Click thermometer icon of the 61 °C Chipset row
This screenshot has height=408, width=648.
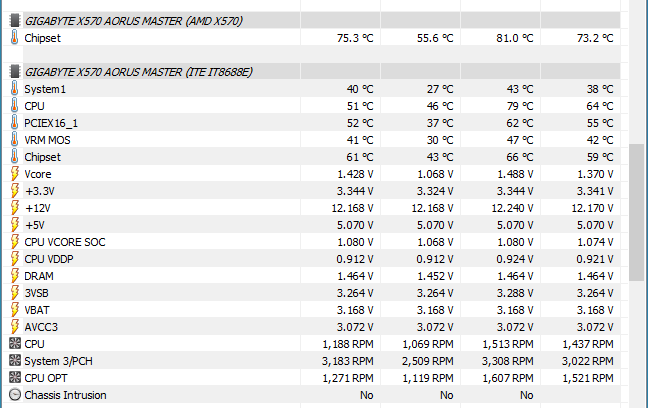click(x=14, y=157)
